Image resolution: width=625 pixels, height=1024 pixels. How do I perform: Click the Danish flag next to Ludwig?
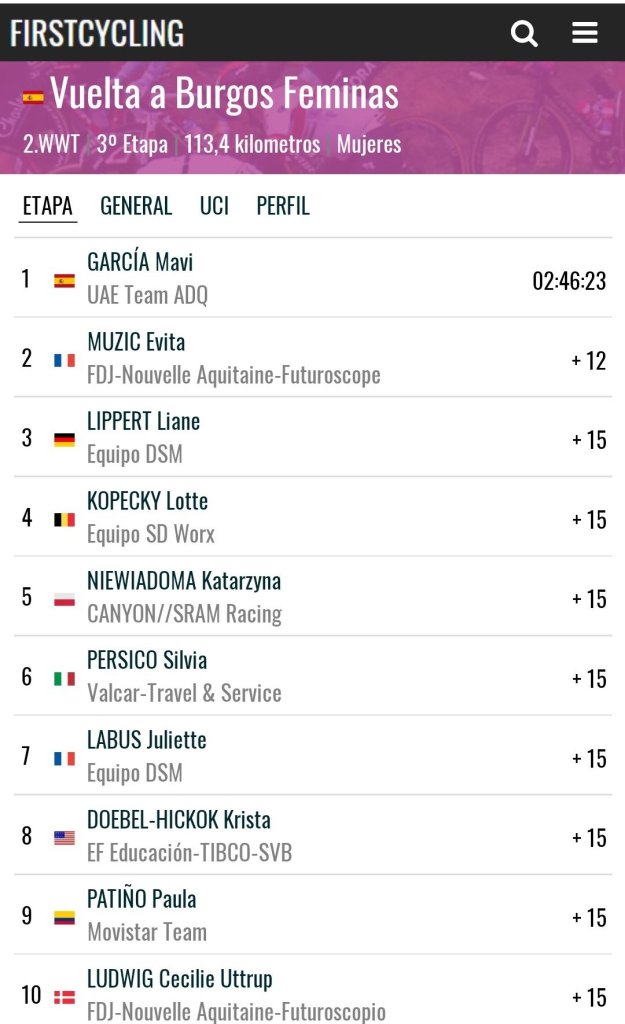click(x=64, y=997)
